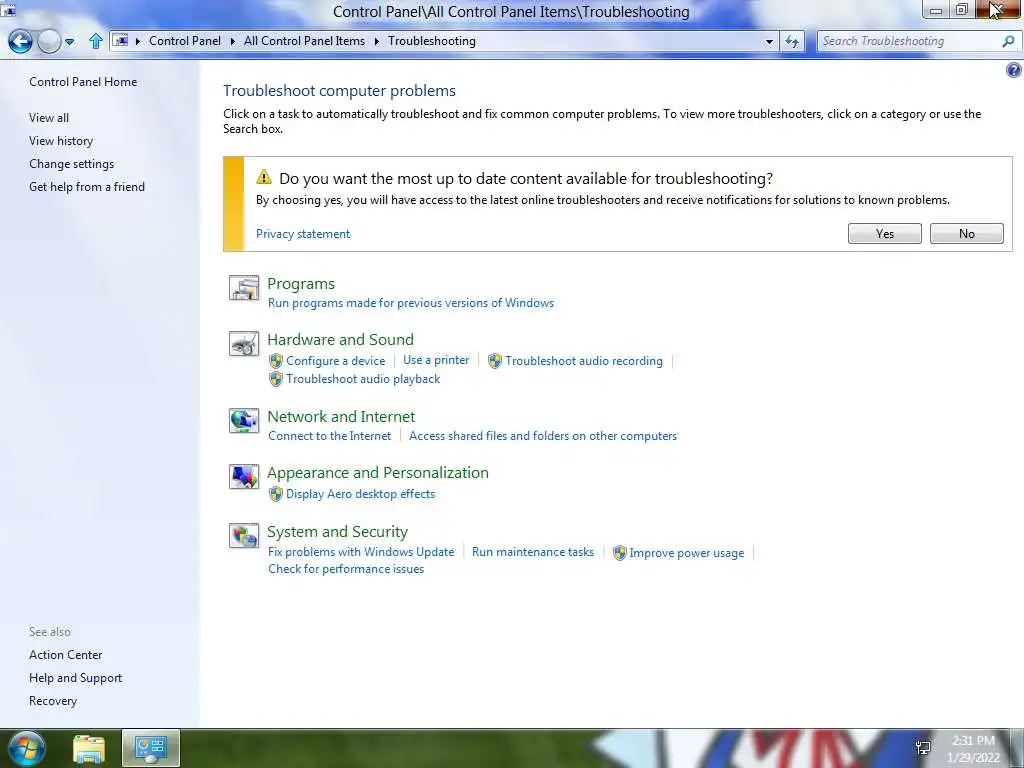Click the shield icon beside Configure a device
Screen dimensions: 1024x768
[x=276, y=361]
